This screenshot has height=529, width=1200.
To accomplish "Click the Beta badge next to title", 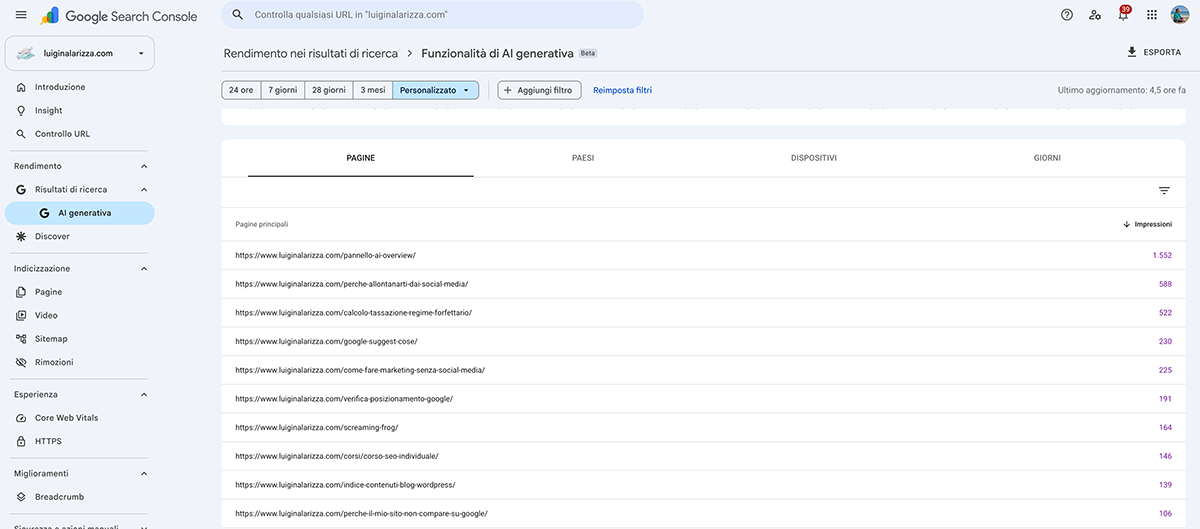I will pos(588,53).
